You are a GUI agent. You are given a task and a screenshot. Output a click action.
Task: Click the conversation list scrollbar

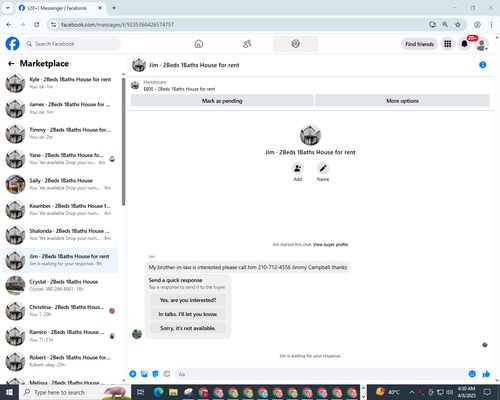click(123, 142)
